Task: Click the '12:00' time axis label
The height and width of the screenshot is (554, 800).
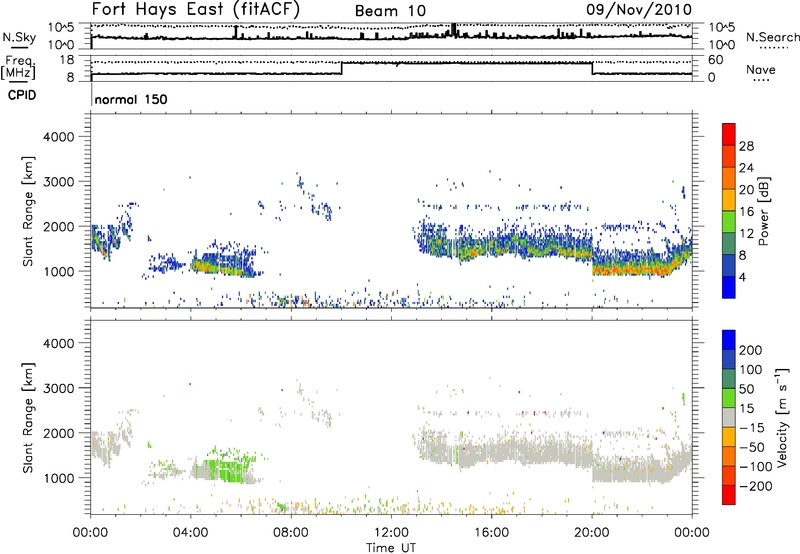Action: click(x=391, y=533)
